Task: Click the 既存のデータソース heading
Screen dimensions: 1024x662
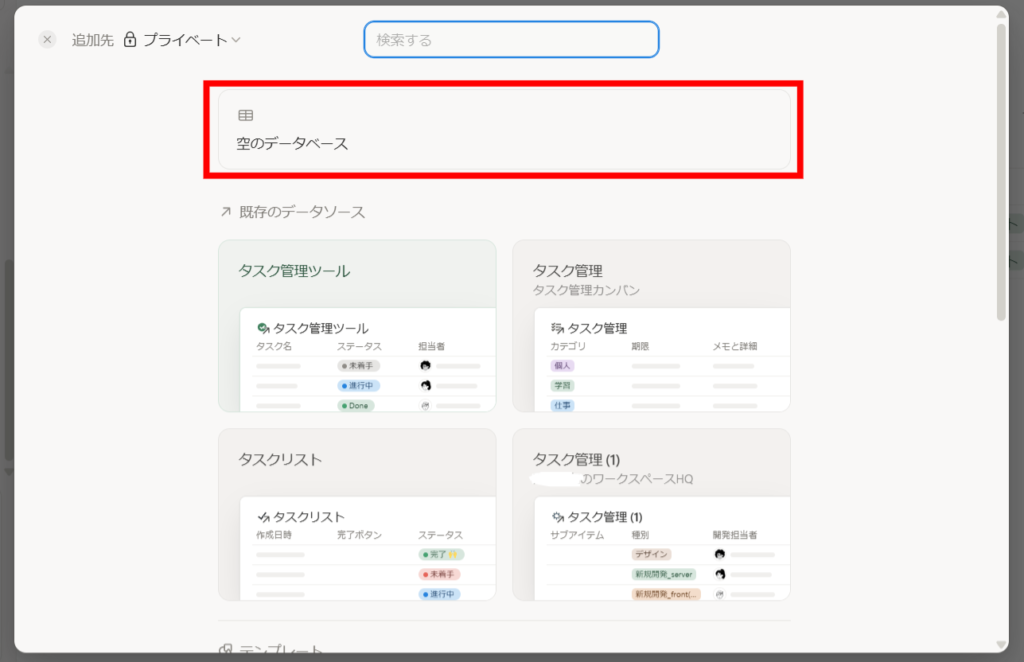Action: pos(302,212)
